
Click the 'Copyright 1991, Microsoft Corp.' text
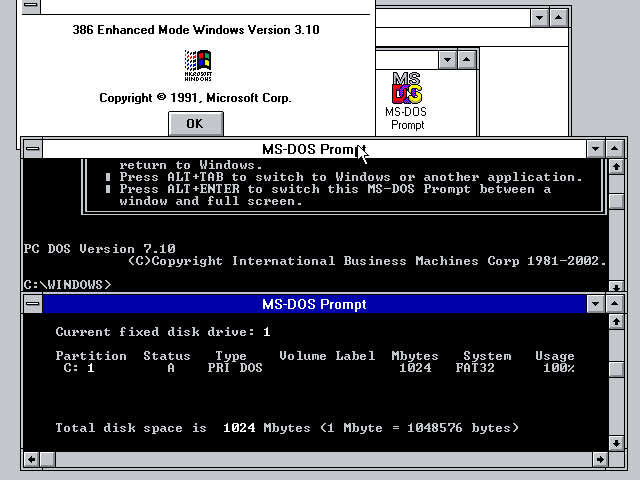click(196, 98)
